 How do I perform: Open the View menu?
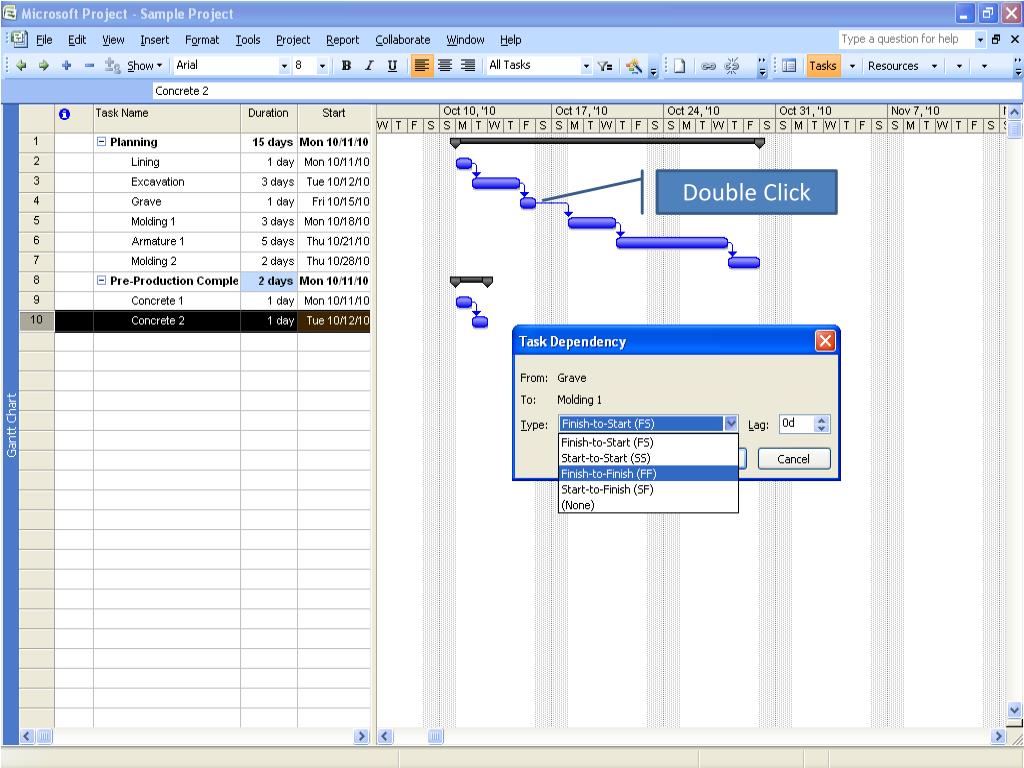pos(113,40)
